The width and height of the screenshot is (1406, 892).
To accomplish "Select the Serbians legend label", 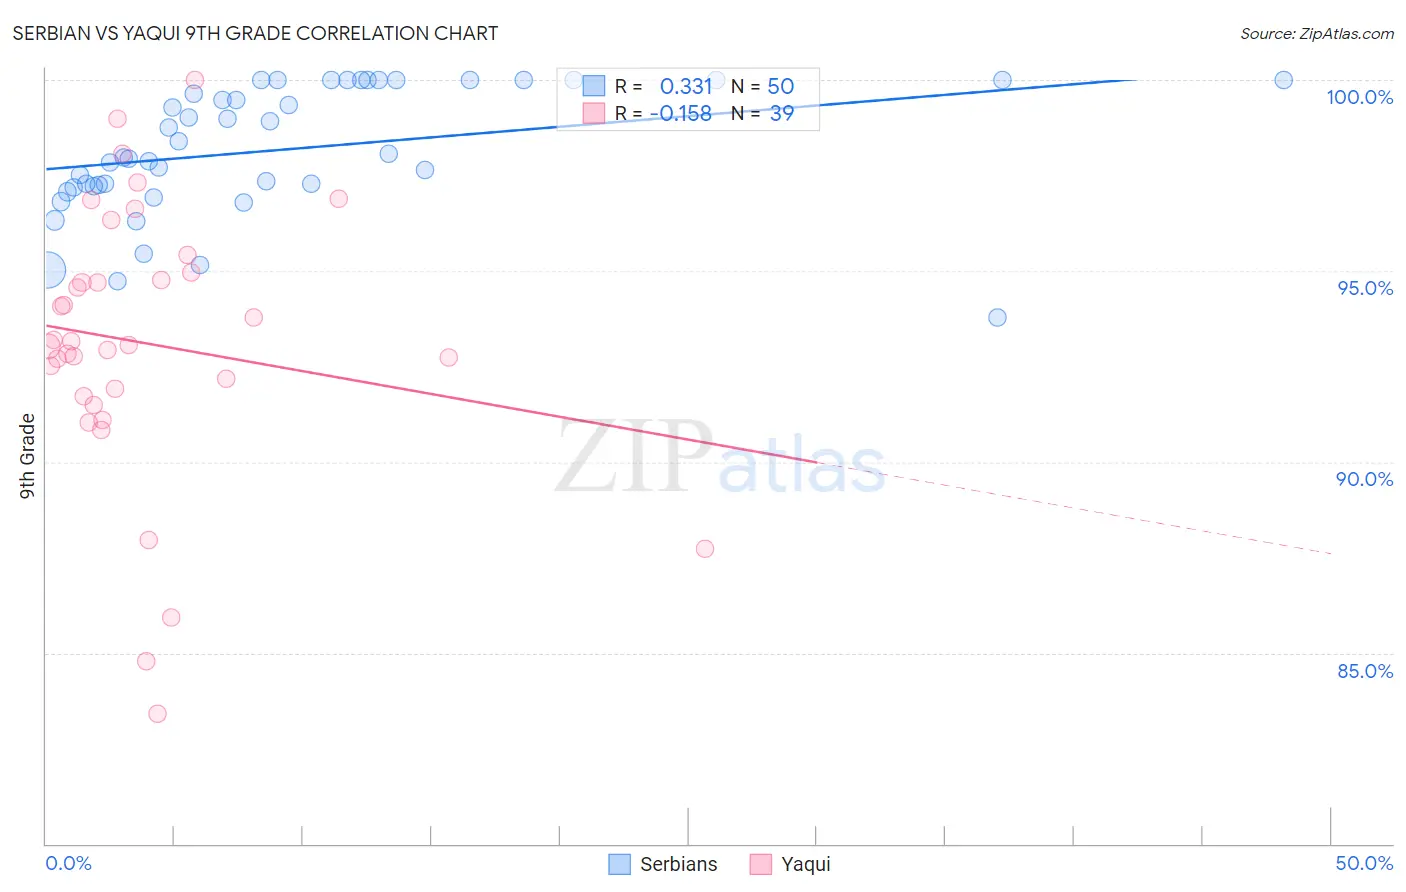I will click(678, 864).
